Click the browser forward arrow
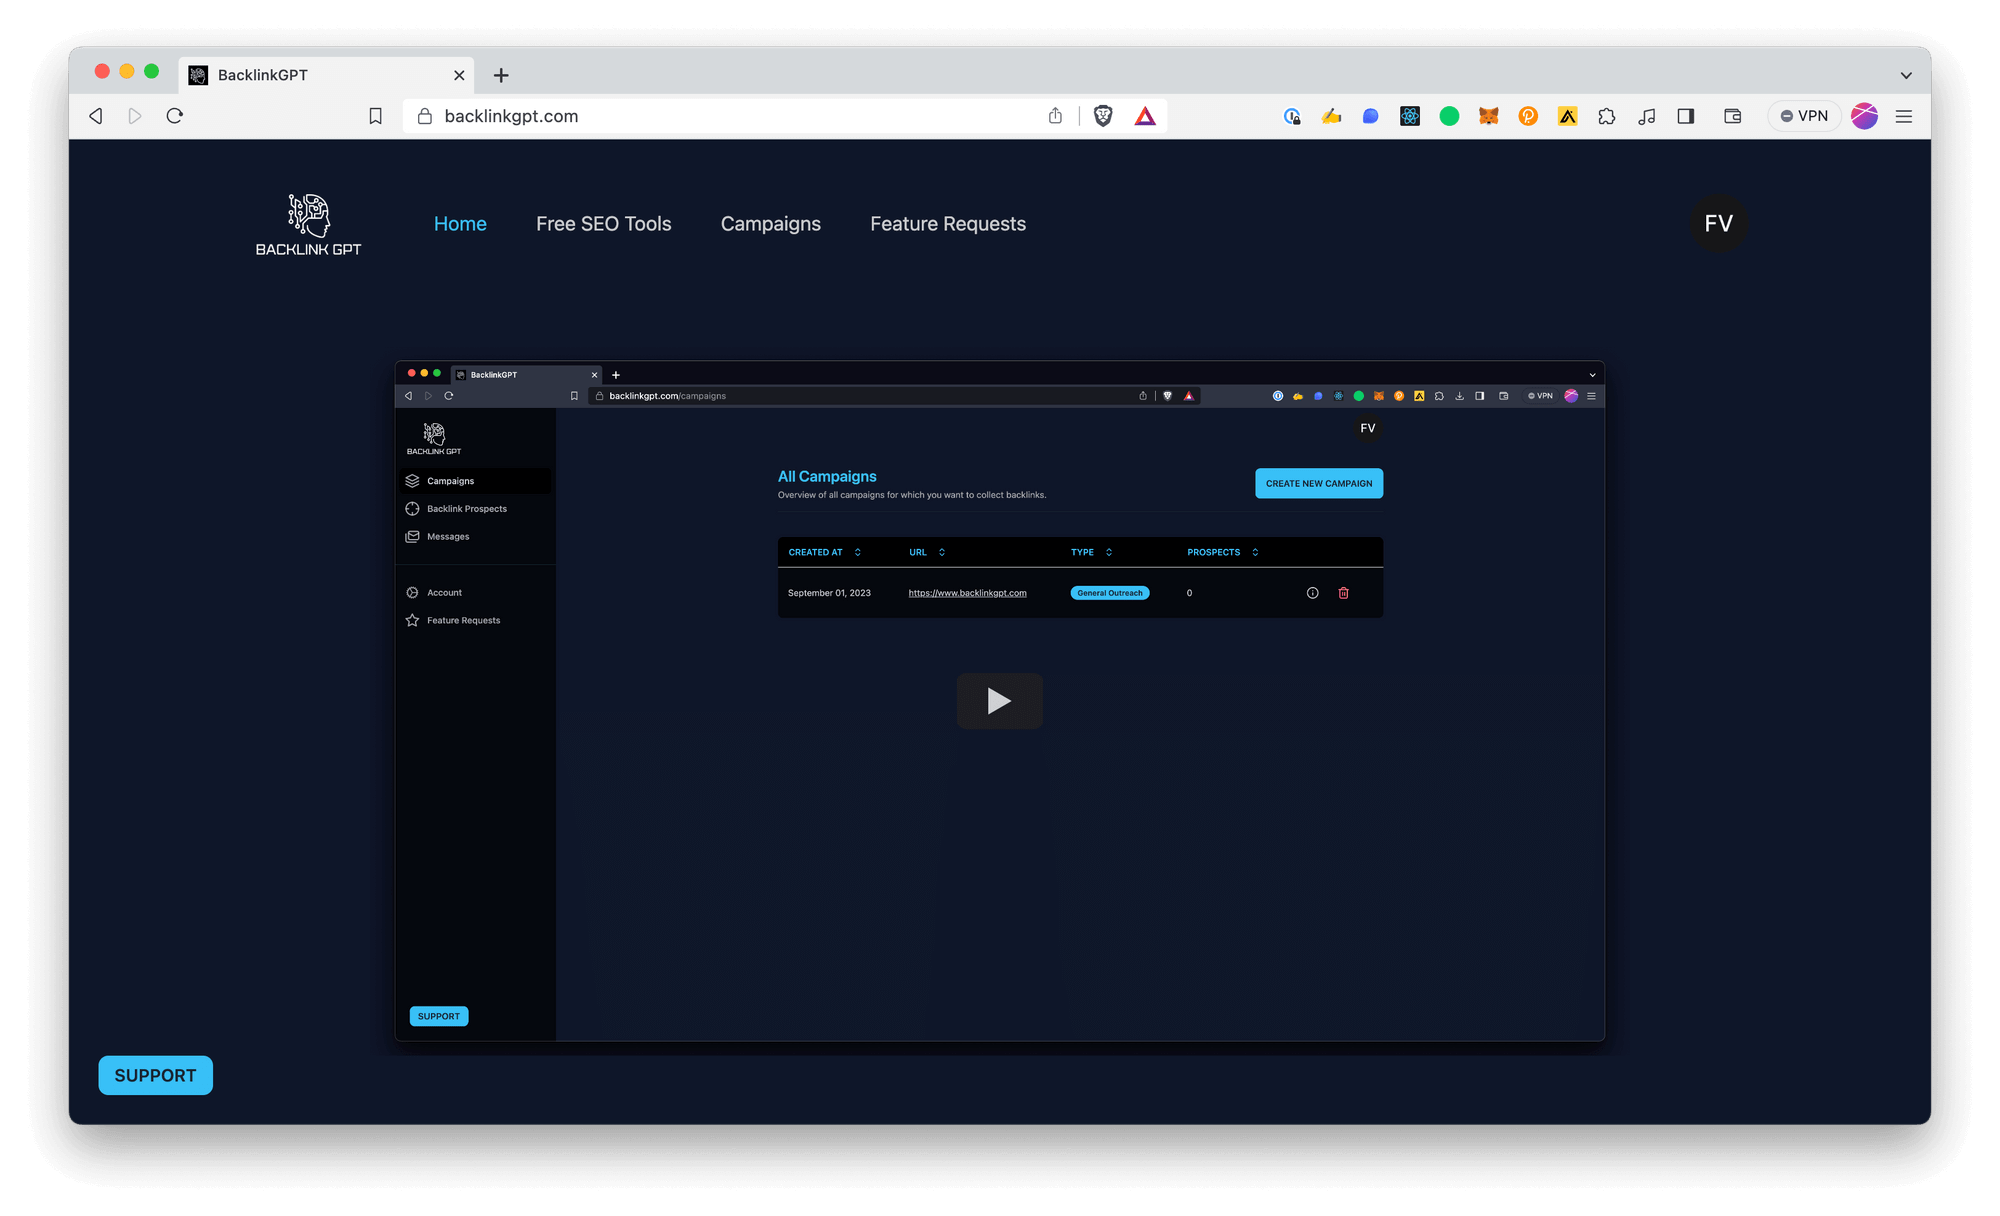The height and width of the screenshot is (1216, 2000). pos(135,116)
